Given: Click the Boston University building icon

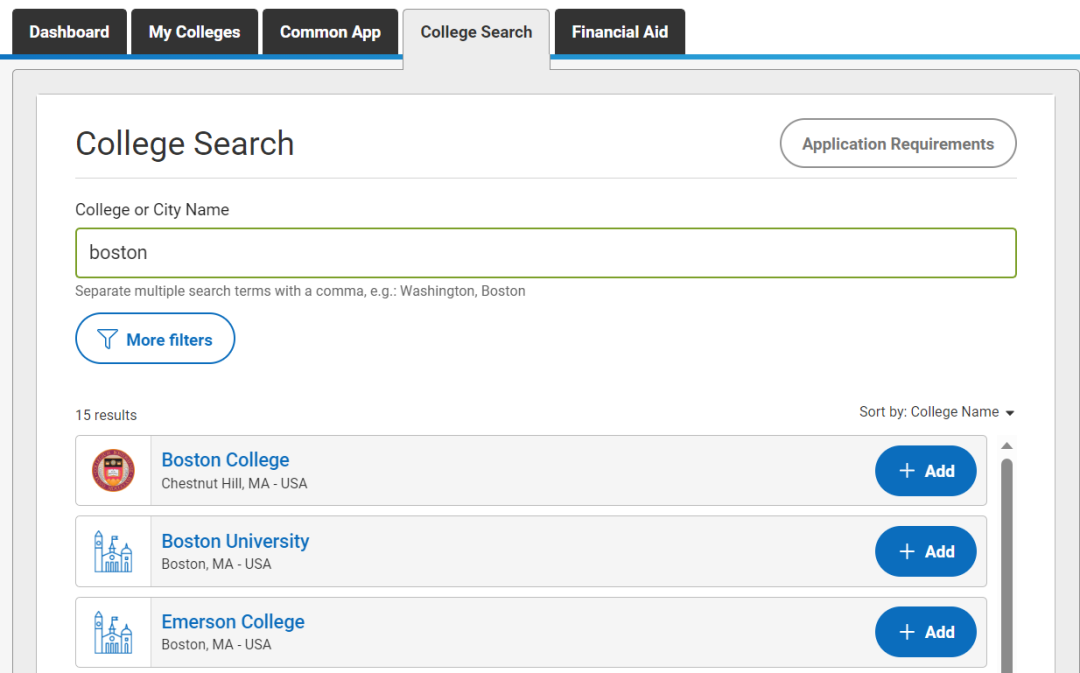Looking at the screenshot, I should (113, 552).
